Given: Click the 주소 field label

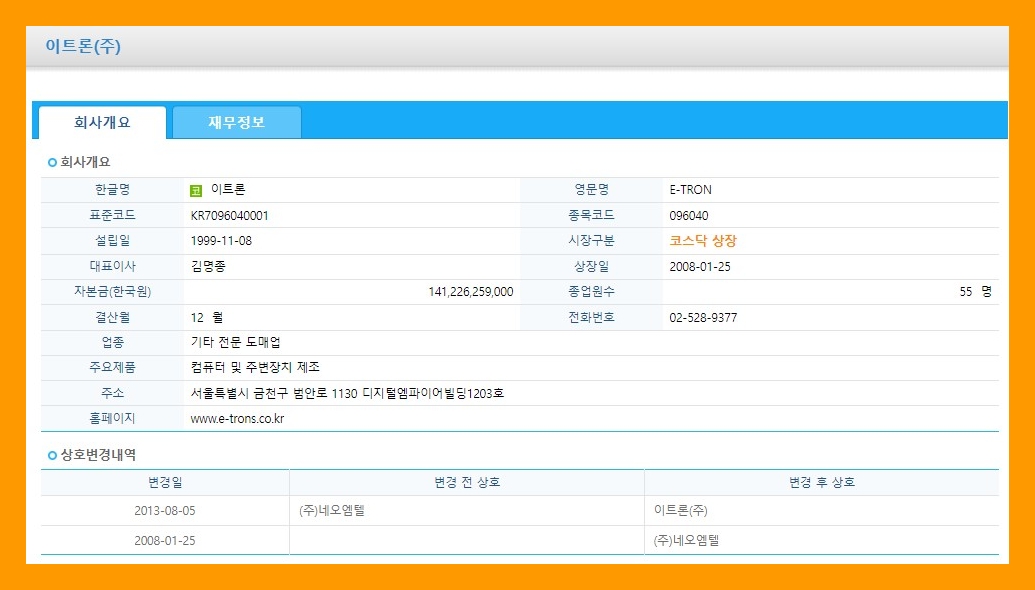Looking at the screenshot, I should (x=113, y=393).
